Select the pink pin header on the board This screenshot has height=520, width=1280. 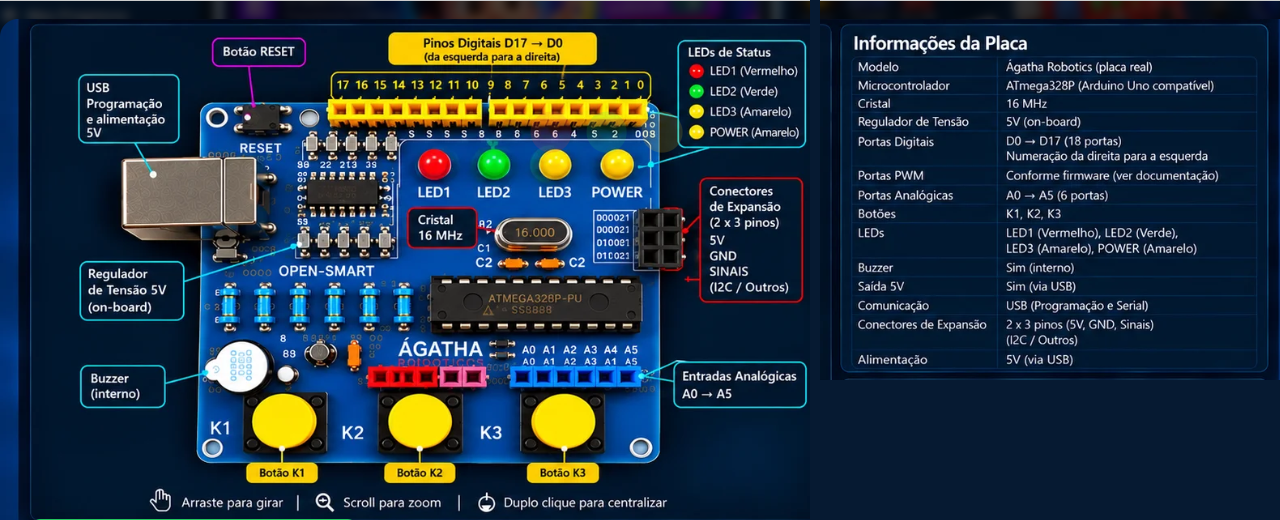(463, 377)
